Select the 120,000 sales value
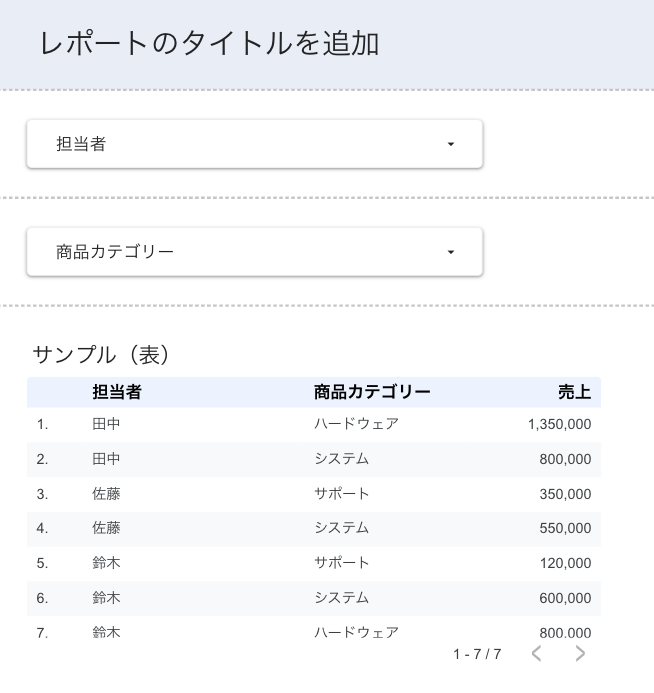The height and width of the screenshot is (693, 654). 565,563
